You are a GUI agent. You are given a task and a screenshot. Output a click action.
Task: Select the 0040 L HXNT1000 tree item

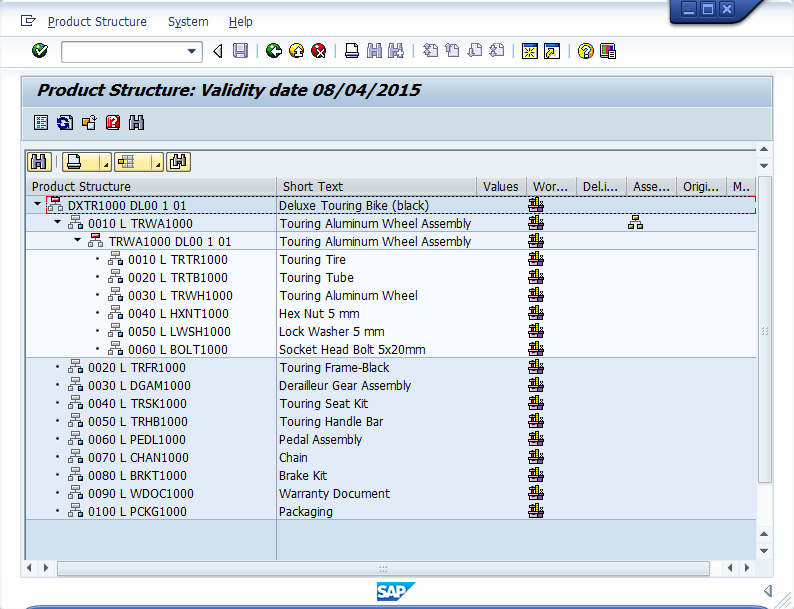tap(178, 314)
